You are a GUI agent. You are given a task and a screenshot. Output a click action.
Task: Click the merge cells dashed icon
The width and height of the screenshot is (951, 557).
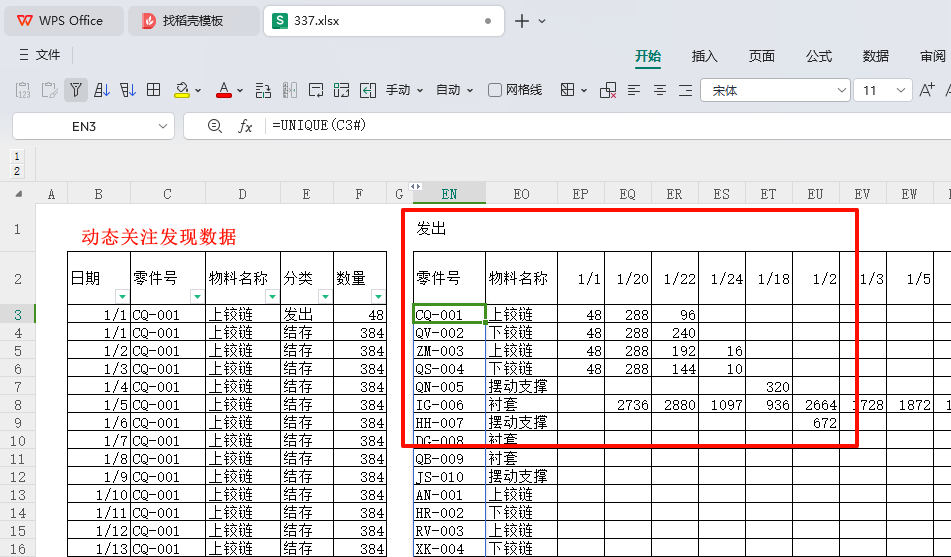(x=341, y=90)
